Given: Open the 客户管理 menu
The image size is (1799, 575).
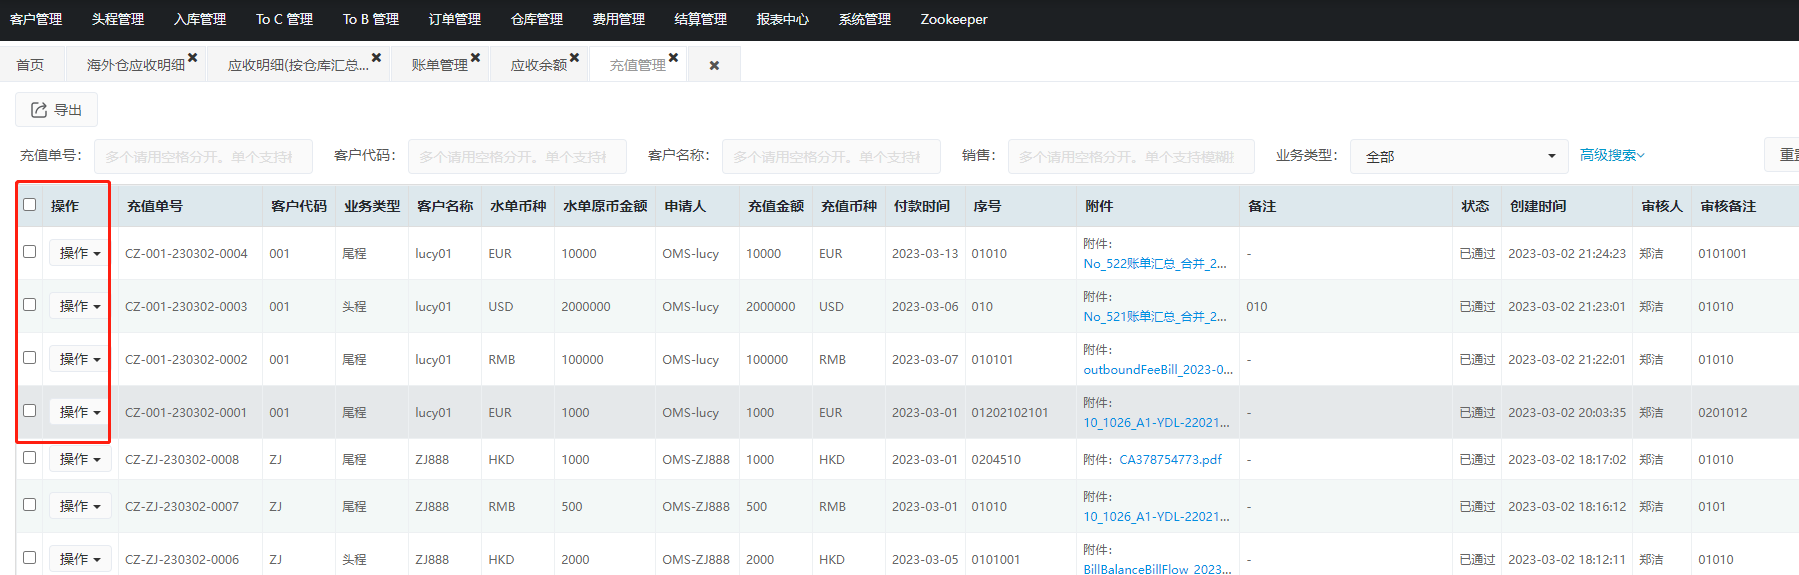Looking at the screenshot, I should (36, 19).
